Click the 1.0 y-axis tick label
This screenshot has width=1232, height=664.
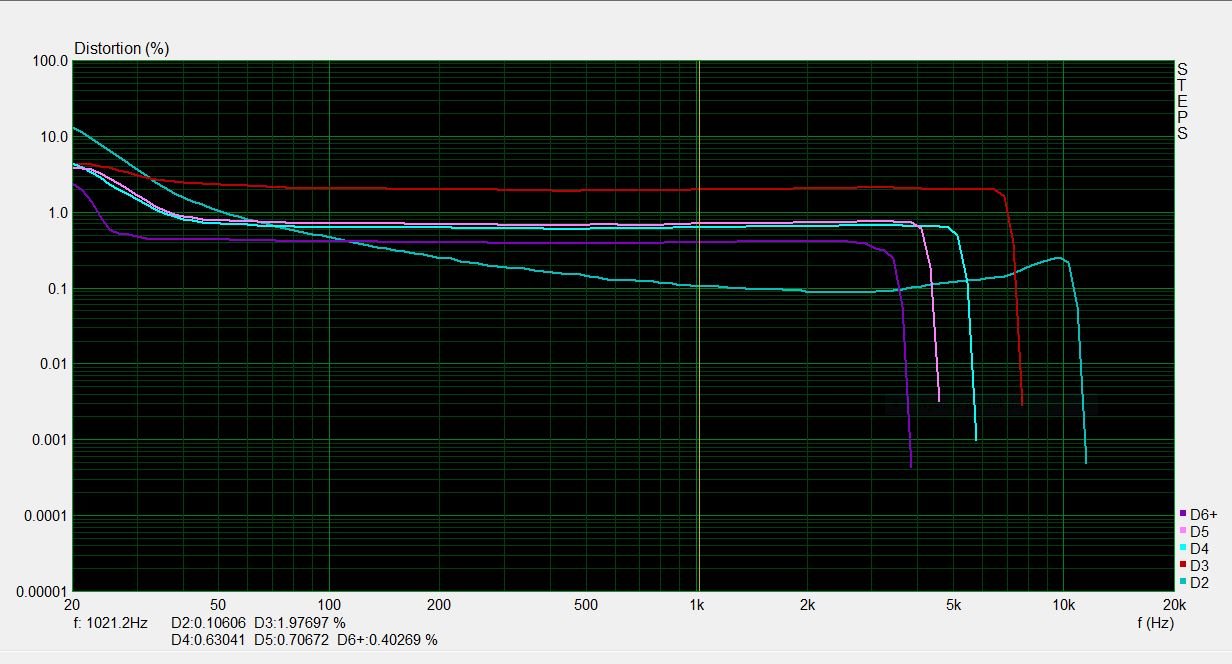[x=58, y=213]
